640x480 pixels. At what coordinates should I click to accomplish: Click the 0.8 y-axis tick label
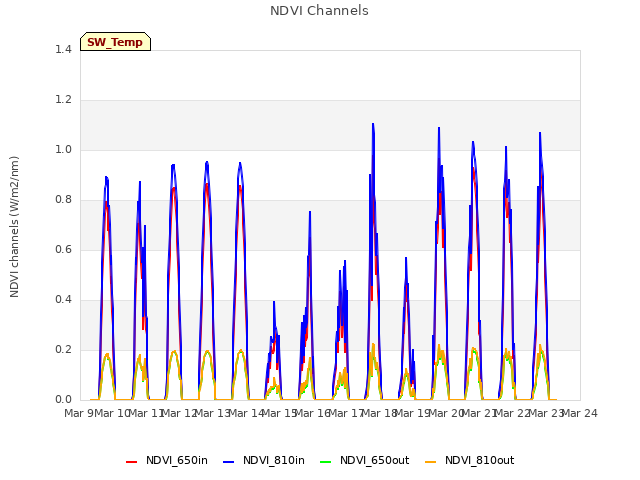tap(63, 200)
